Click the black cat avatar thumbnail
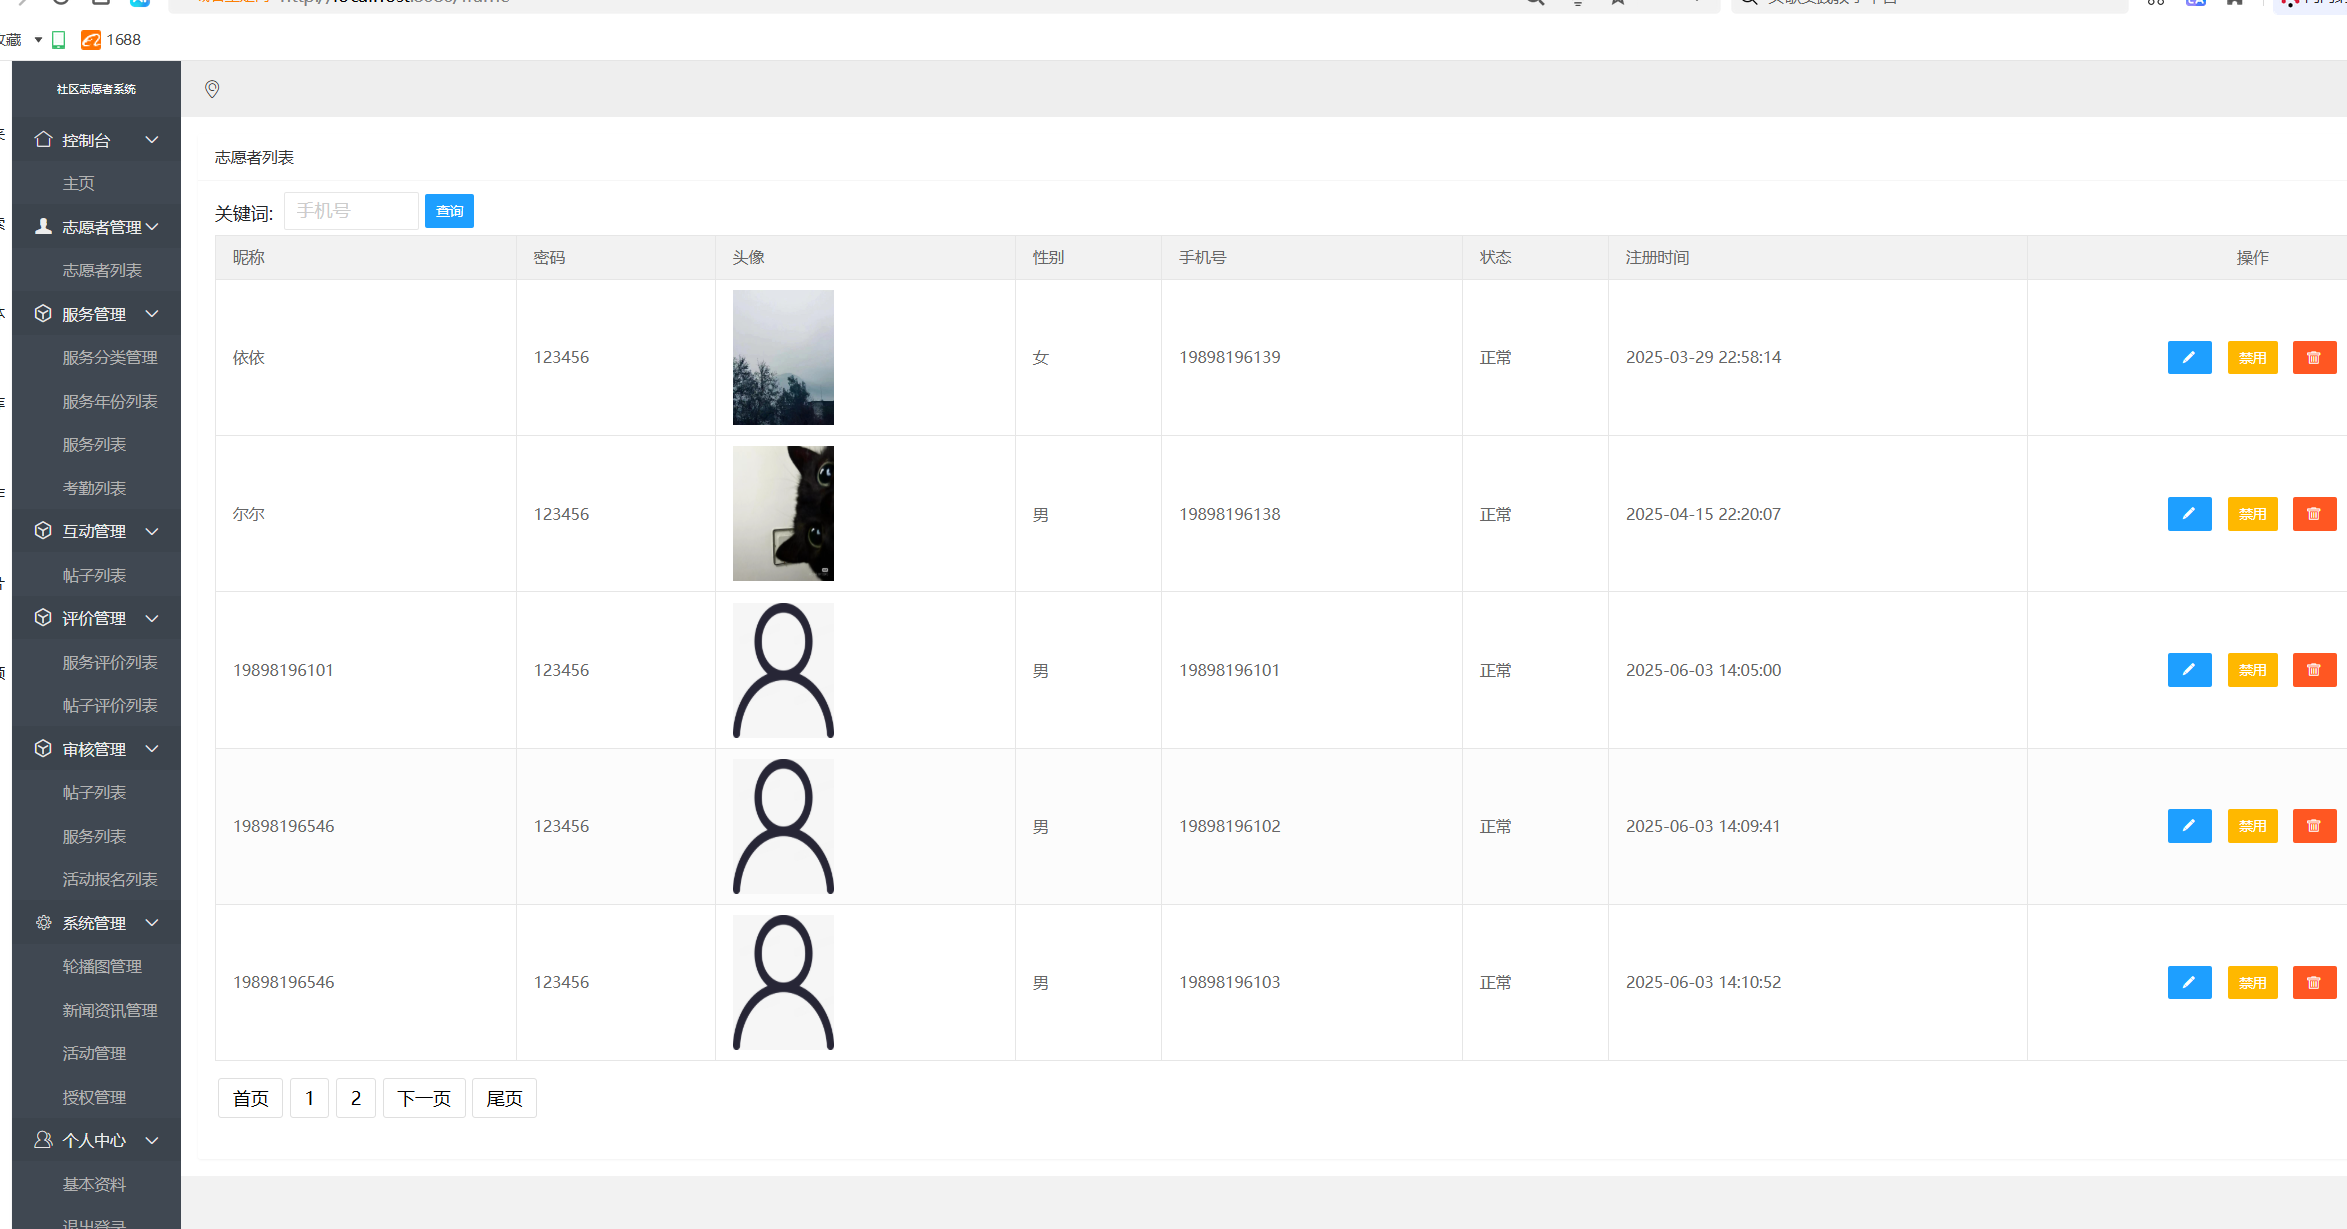 pos(783,513)
